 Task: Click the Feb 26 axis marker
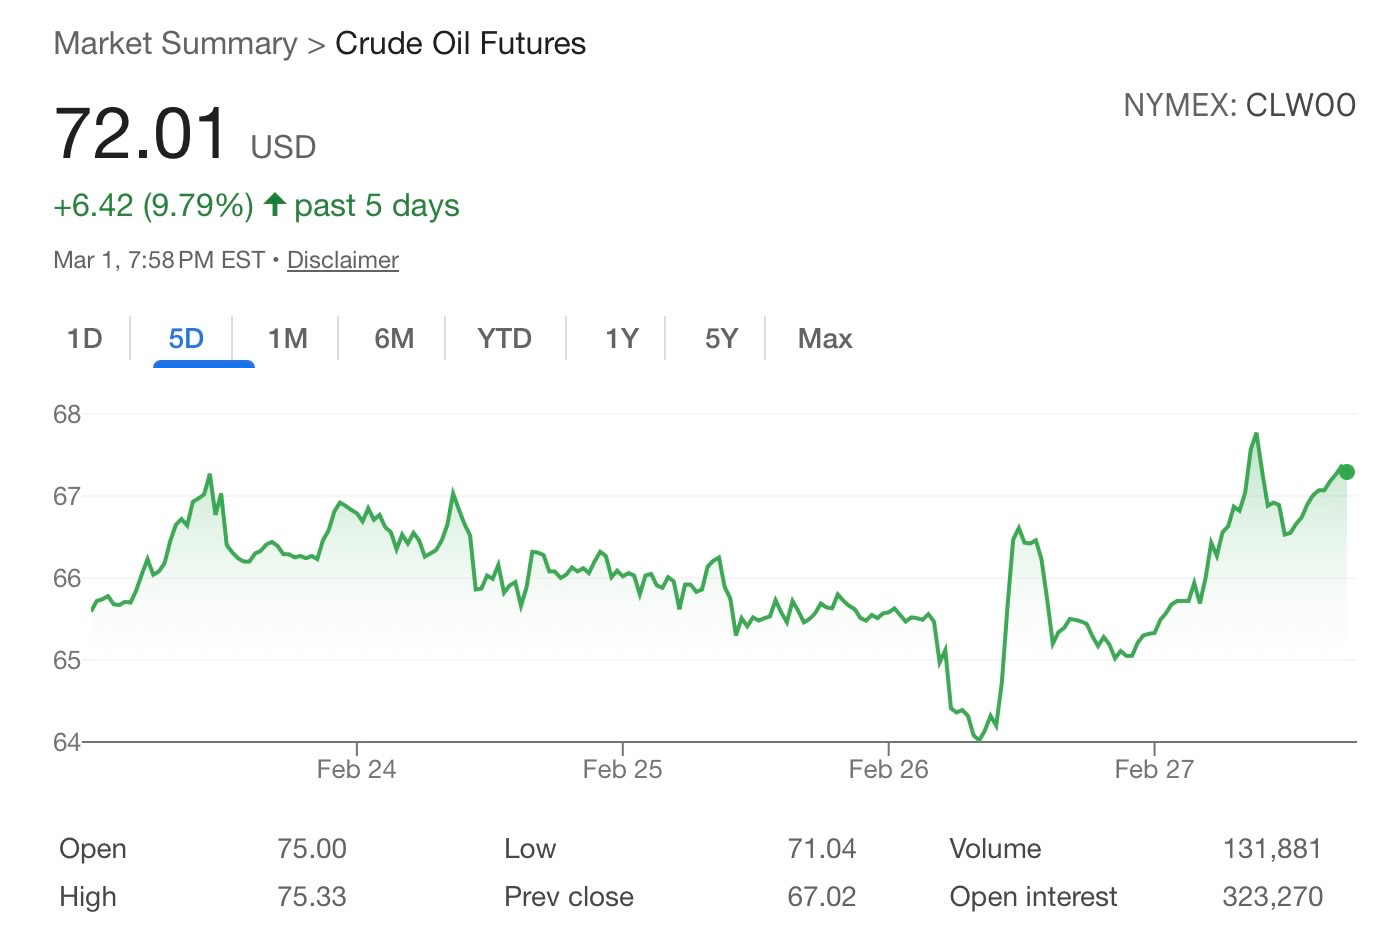(x=888, y=769)
